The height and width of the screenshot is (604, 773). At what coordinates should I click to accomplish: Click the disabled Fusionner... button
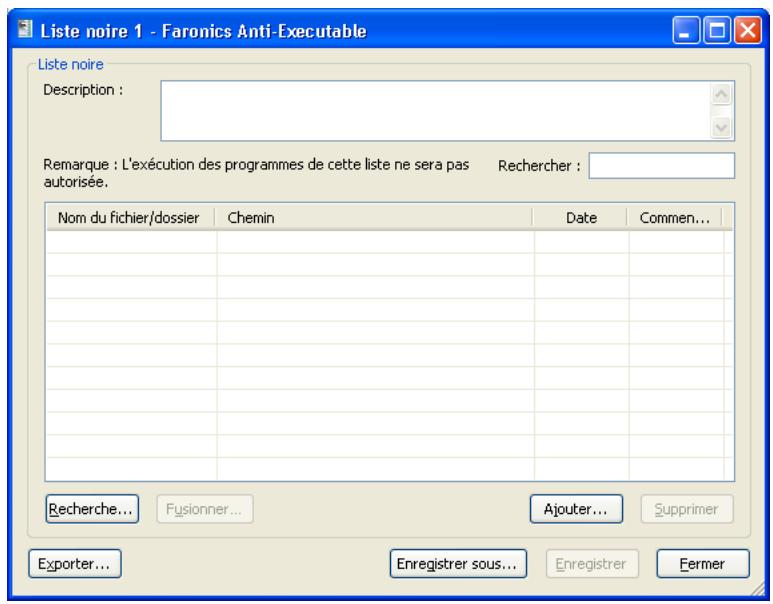pos(205,509)
